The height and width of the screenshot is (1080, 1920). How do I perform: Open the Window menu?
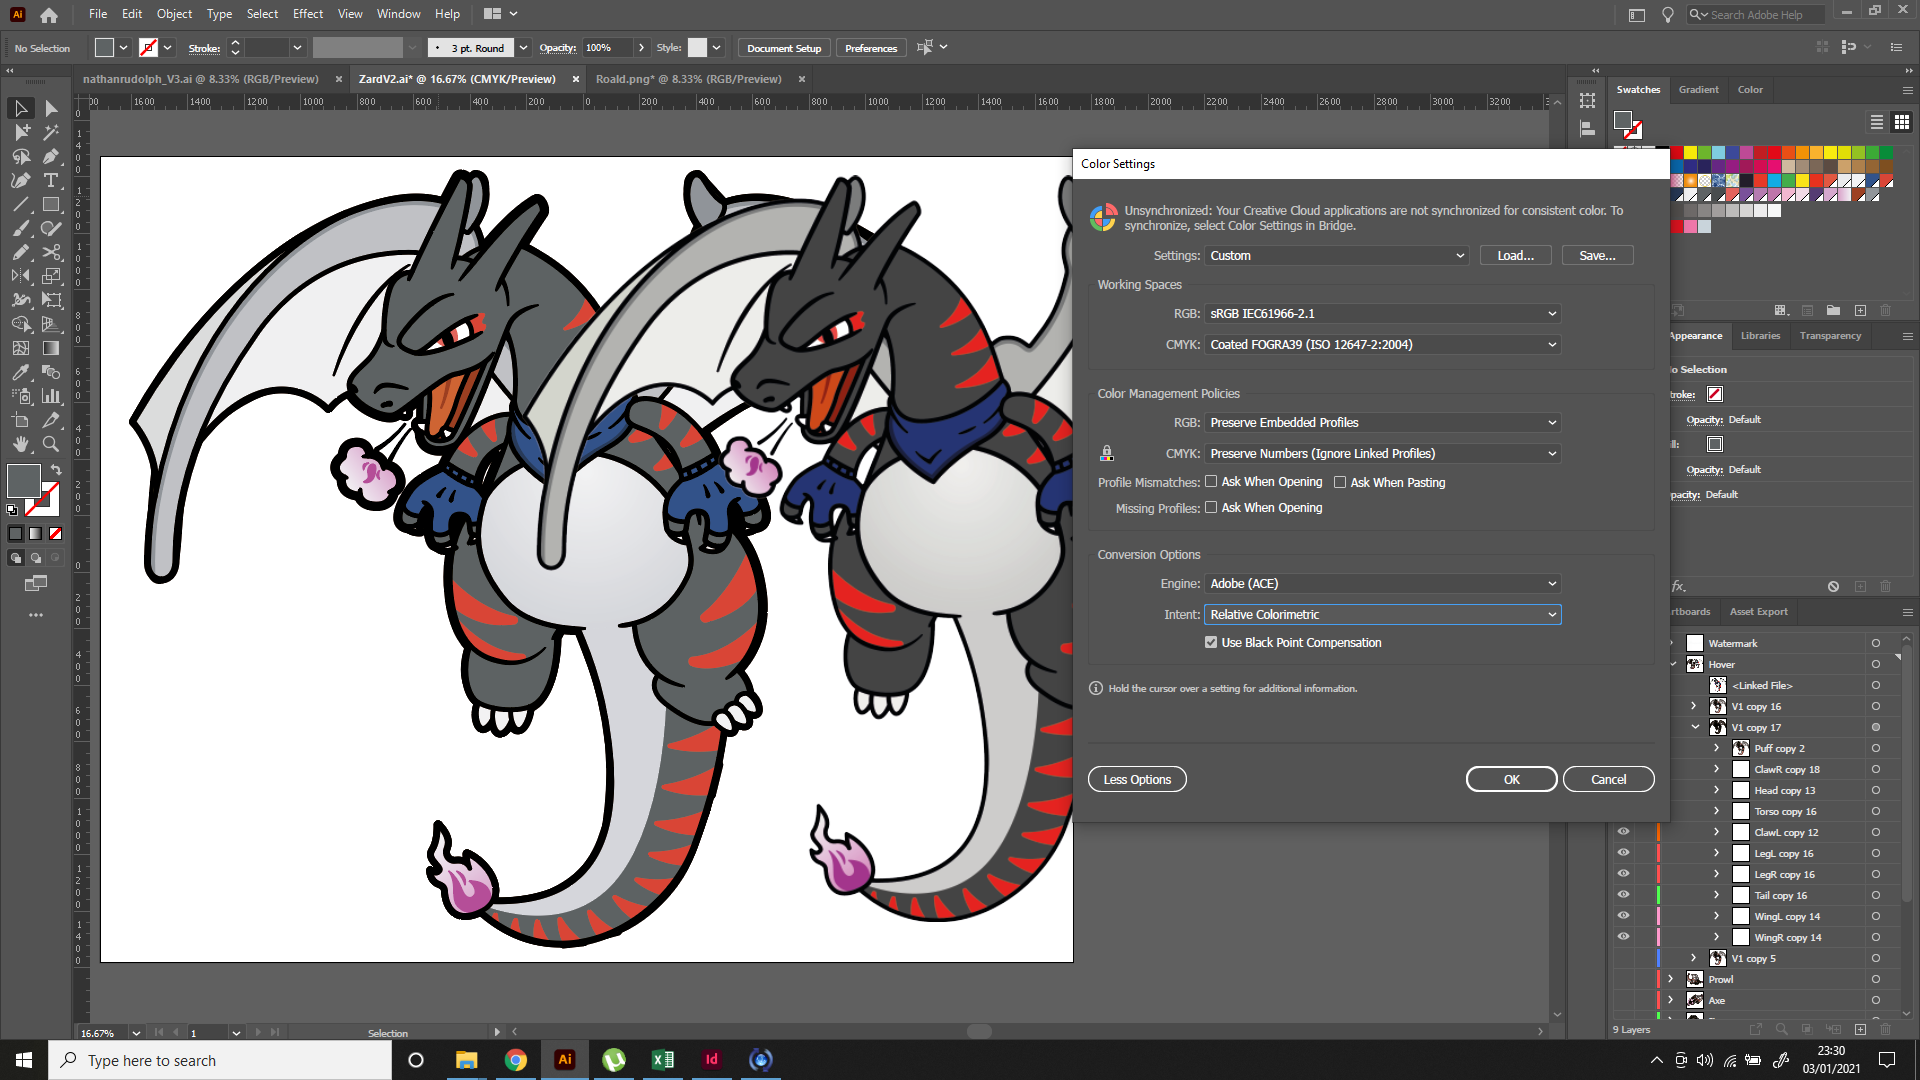click(x=399, y=14)
